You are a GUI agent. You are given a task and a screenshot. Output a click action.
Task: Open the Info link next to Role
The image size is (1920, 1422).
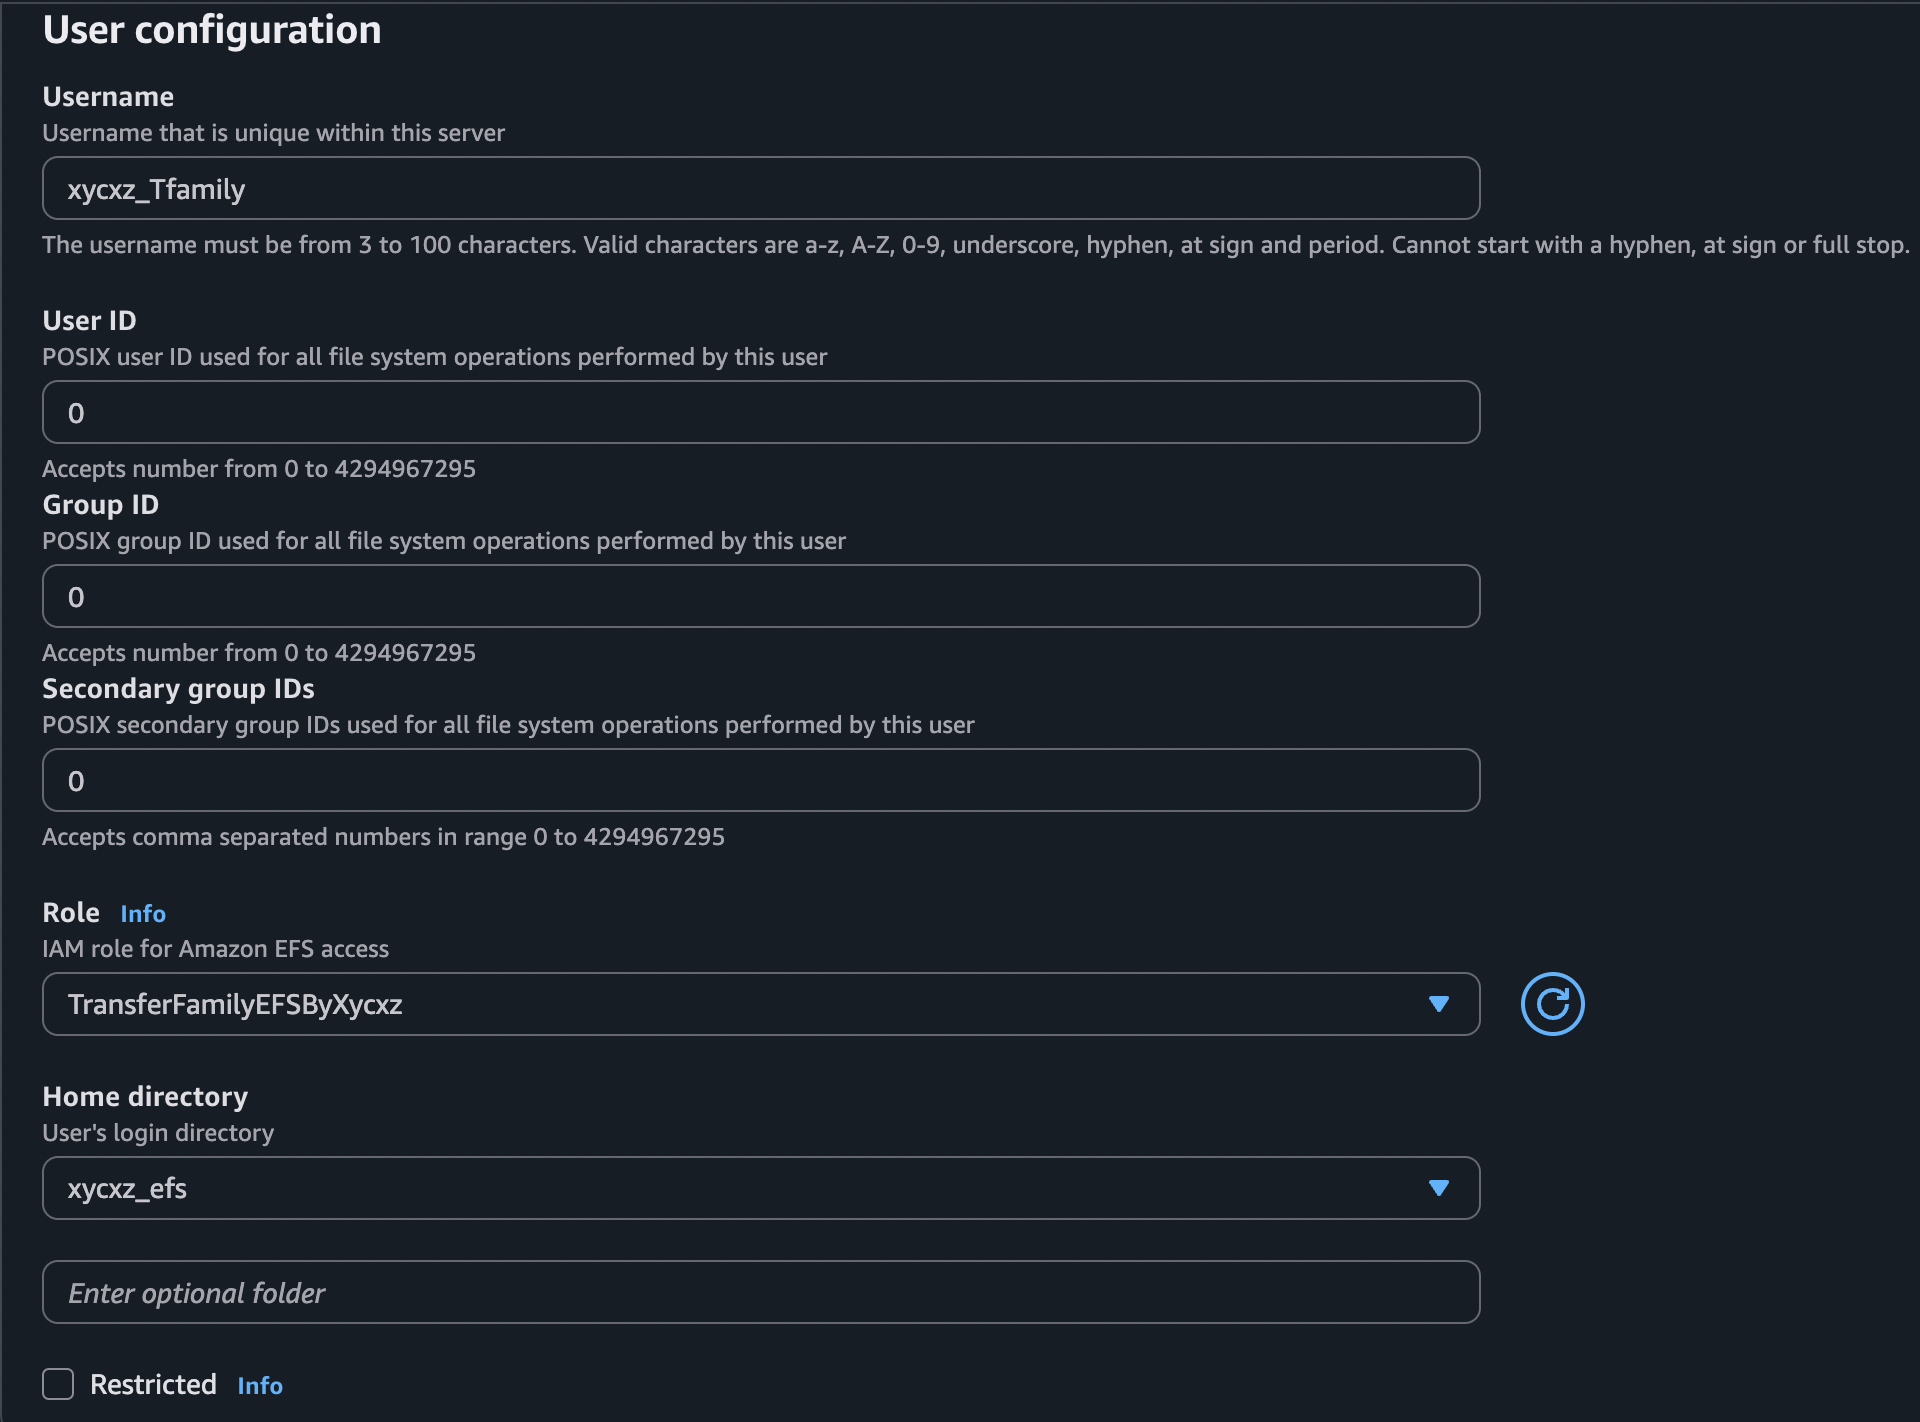point(143,913)
